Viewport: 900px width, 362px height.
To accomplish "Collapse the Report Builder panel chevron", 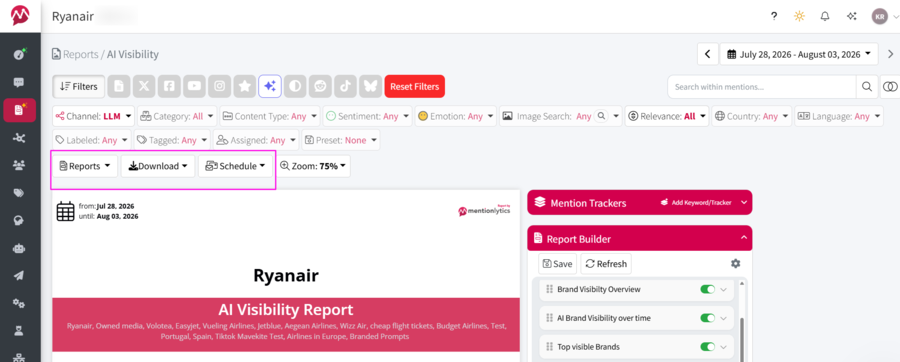I will tap(744, 237).
